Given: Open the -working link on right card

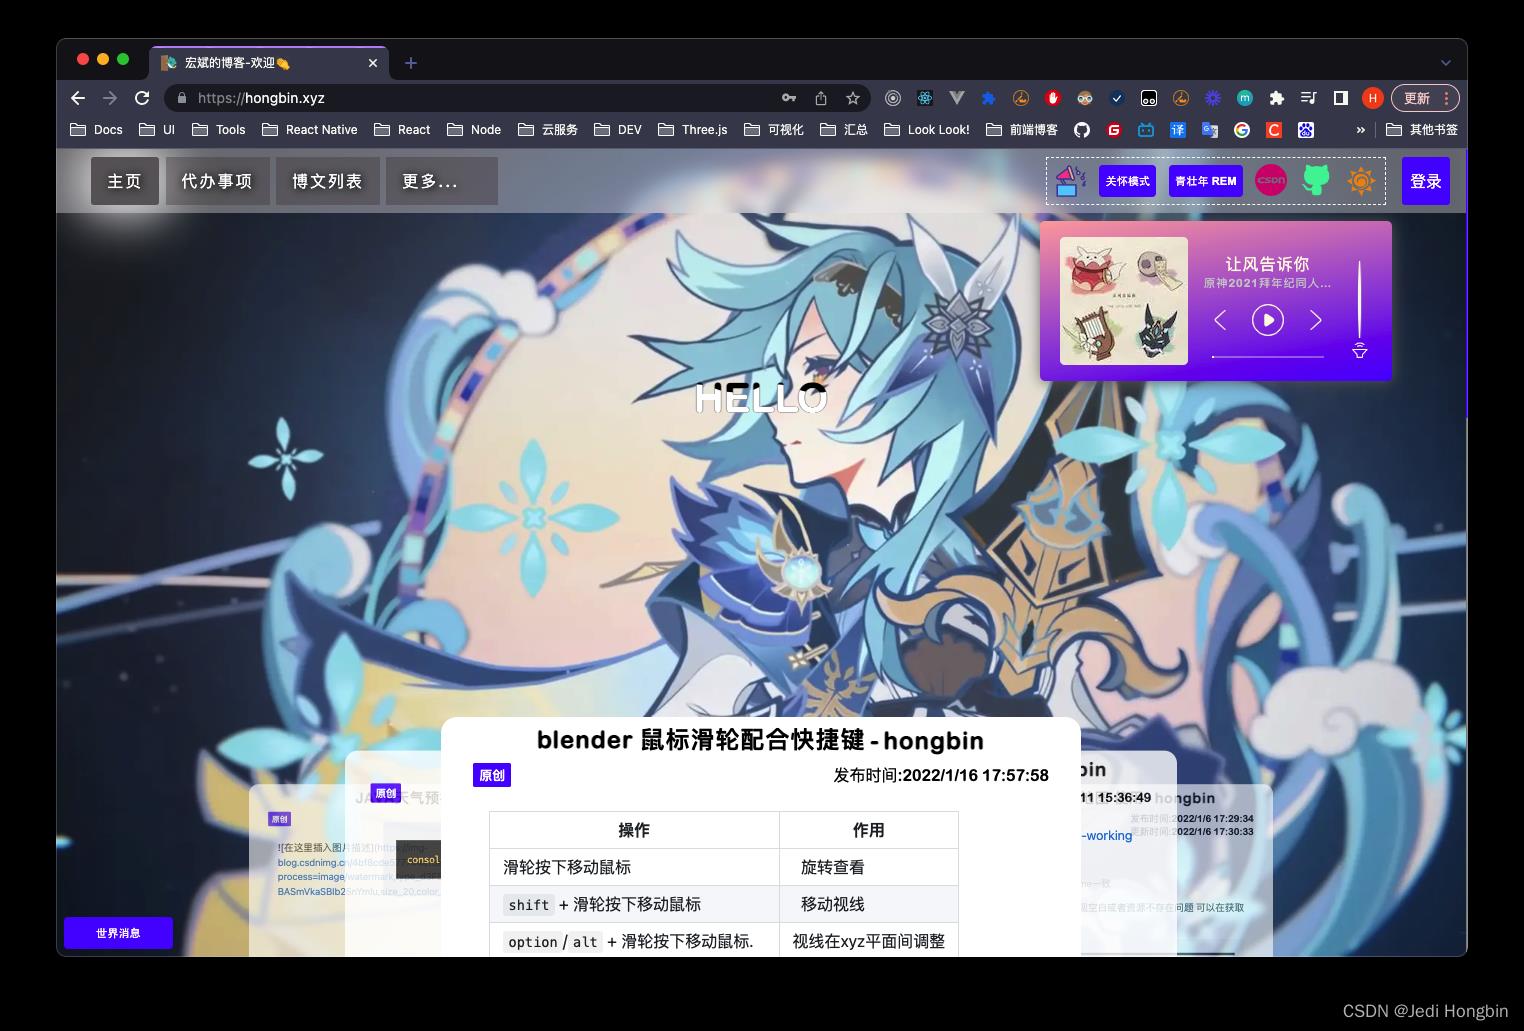Looking at the screenshot, I should [x=1107, y=836].
